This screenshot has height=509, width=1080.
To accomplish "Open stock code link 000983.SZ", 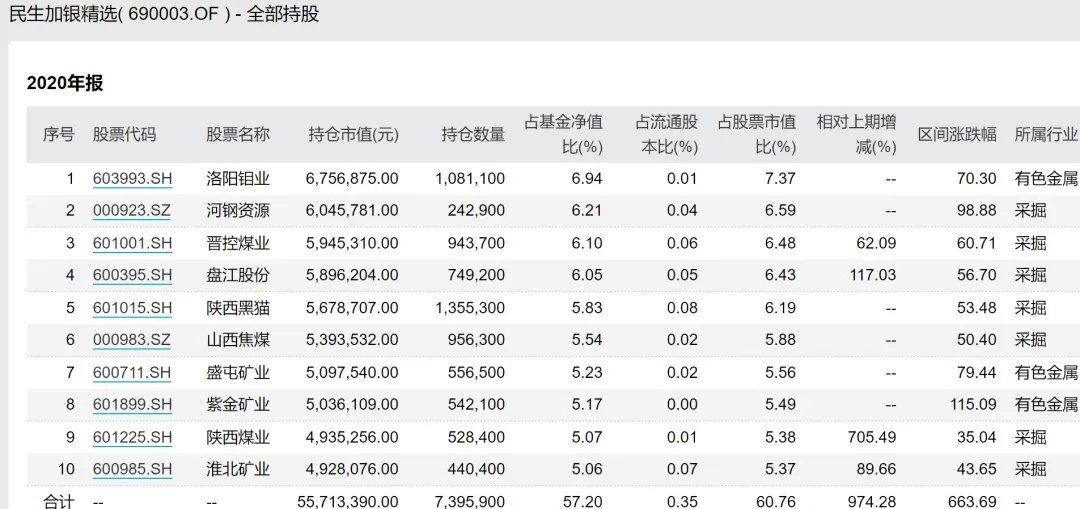I will click(x=132, y=340).
